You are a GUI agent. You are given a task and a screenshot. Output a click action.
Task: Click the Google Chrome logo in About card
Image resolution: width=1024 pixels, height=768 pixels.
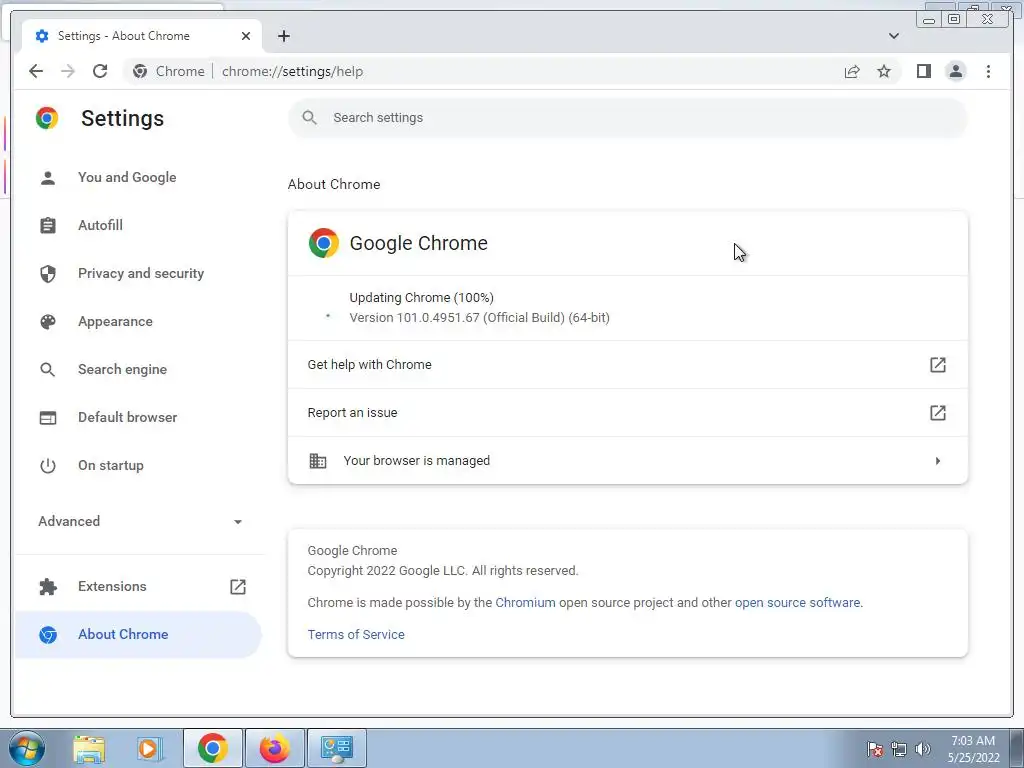pos(323,243)
